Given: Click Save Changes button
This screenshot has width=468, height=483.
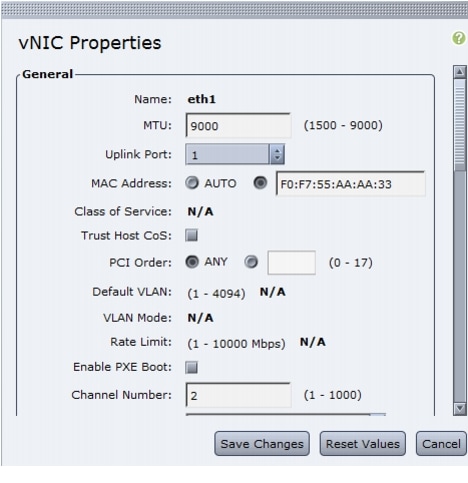Looking at the screenshot, I should 262,444.
